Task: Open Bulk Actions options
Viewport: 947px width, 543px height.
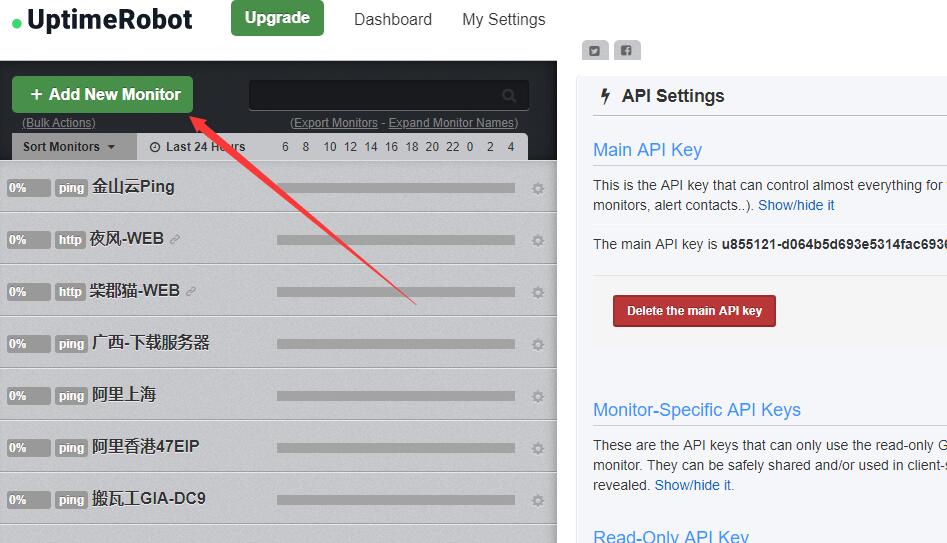Action: coord(59,123)
